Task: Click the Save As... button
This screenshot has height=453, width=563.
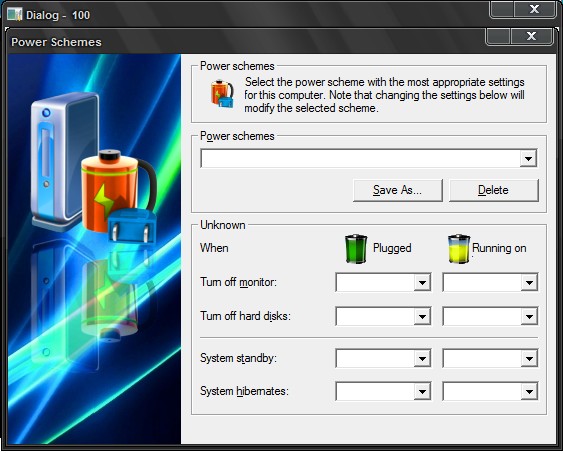Action: [x=397, y=190]
